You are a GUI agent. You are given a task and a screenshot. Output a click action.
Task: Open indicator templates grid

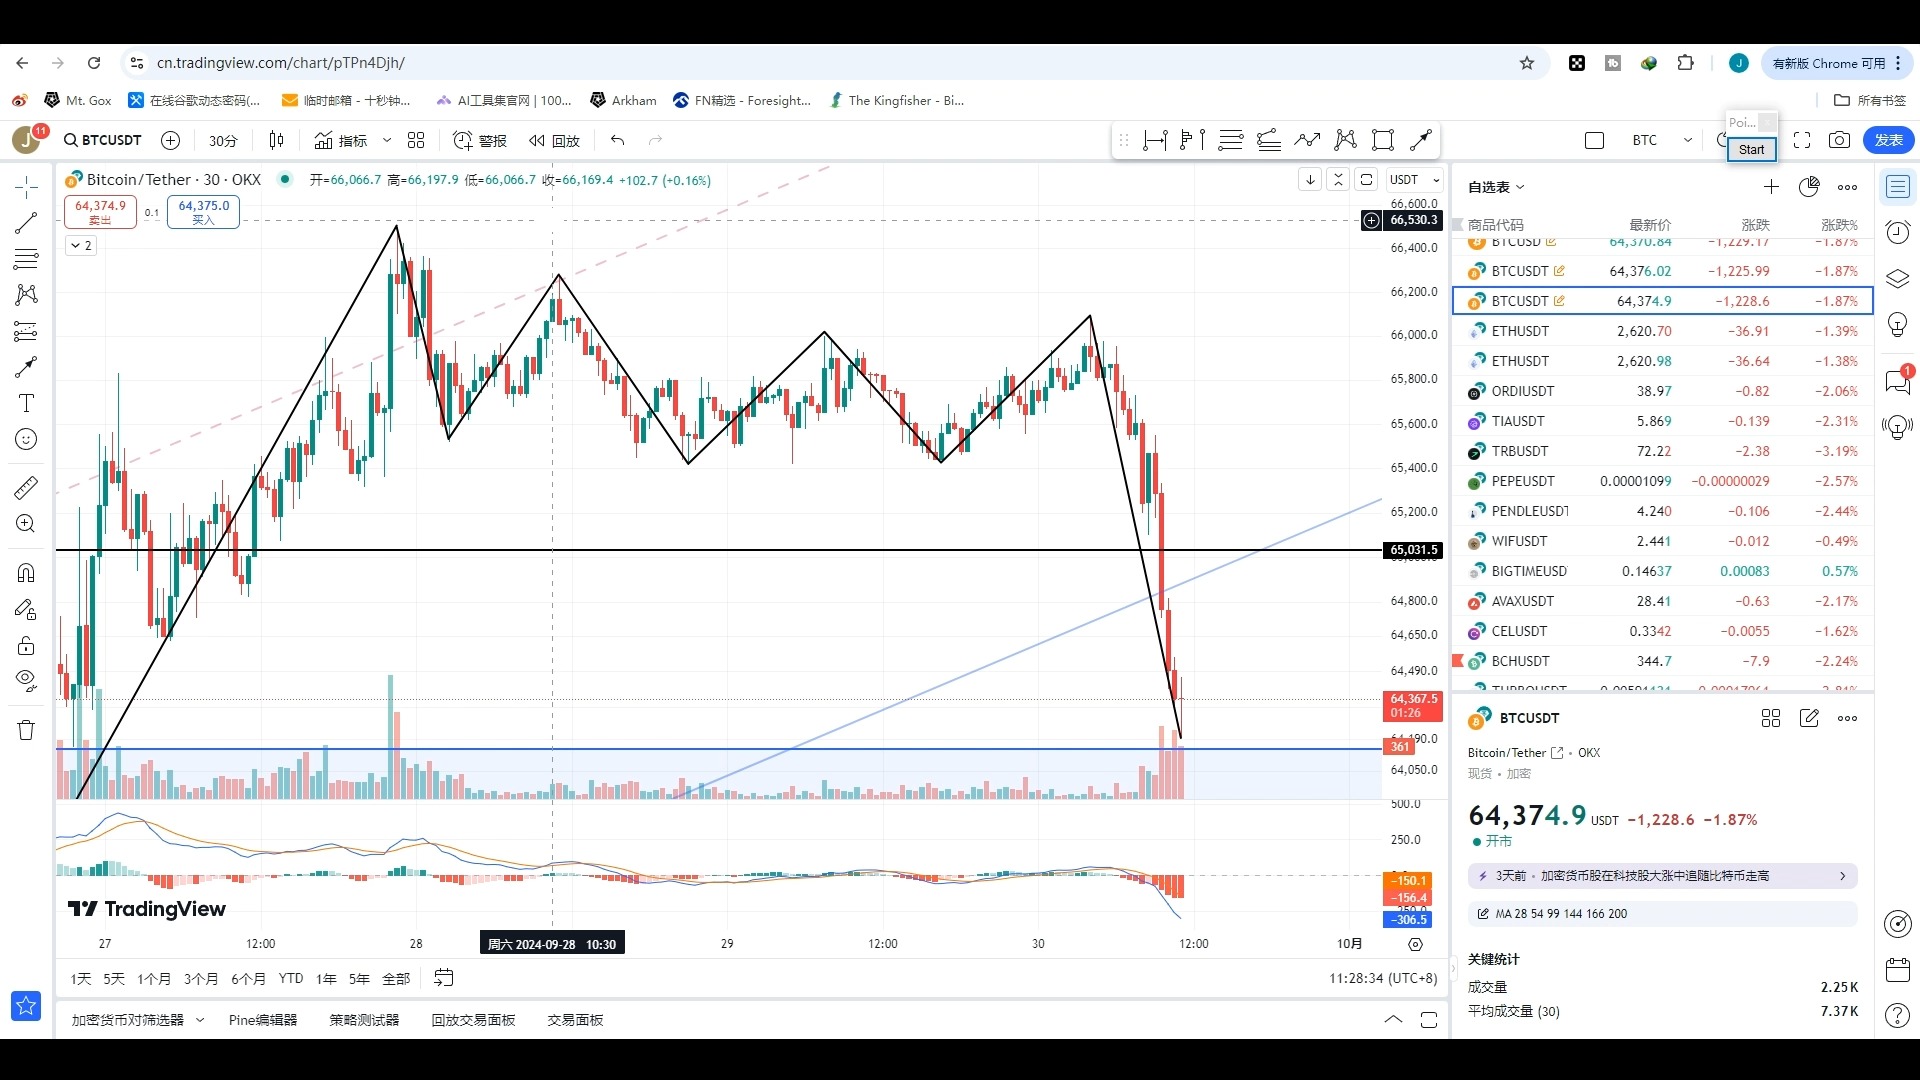(x=416, y=141)
